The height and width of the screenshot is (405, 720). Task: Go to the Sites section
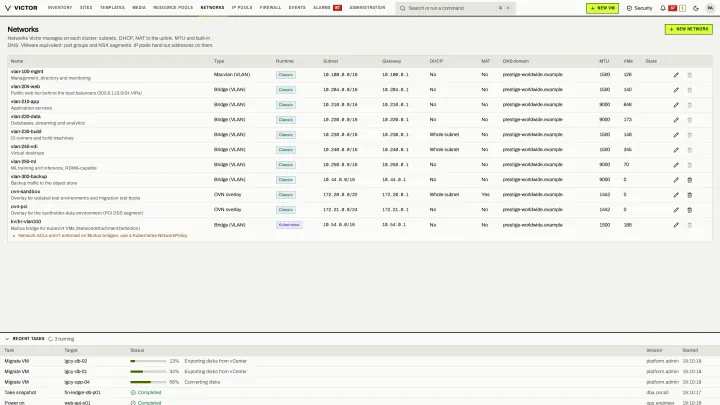click(86, 8)
